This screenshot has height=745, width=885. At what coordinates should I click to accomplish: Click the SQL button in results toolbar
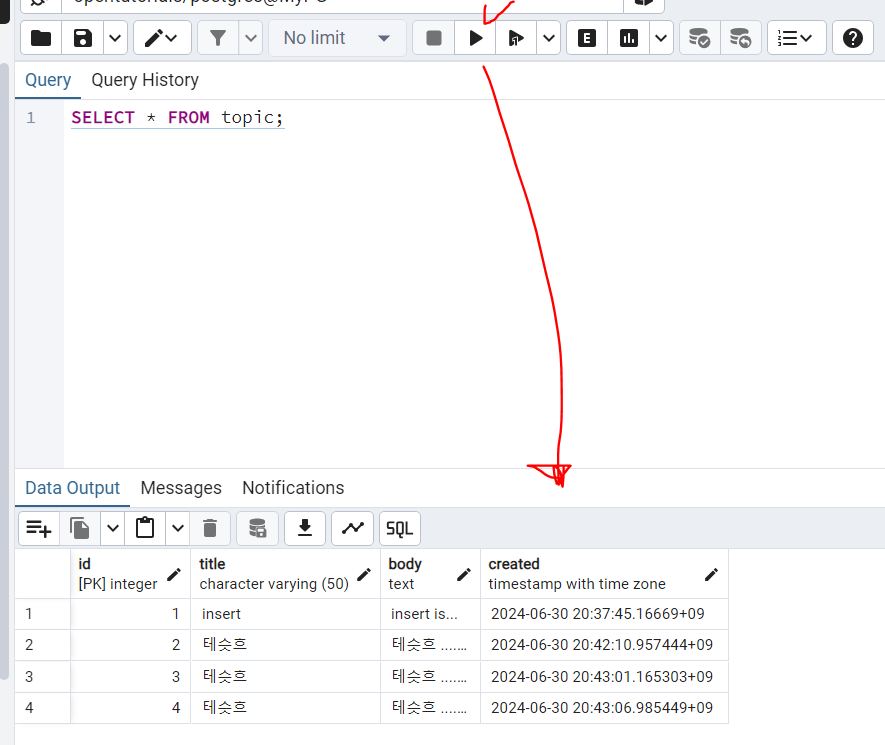[x=400, y=529]
